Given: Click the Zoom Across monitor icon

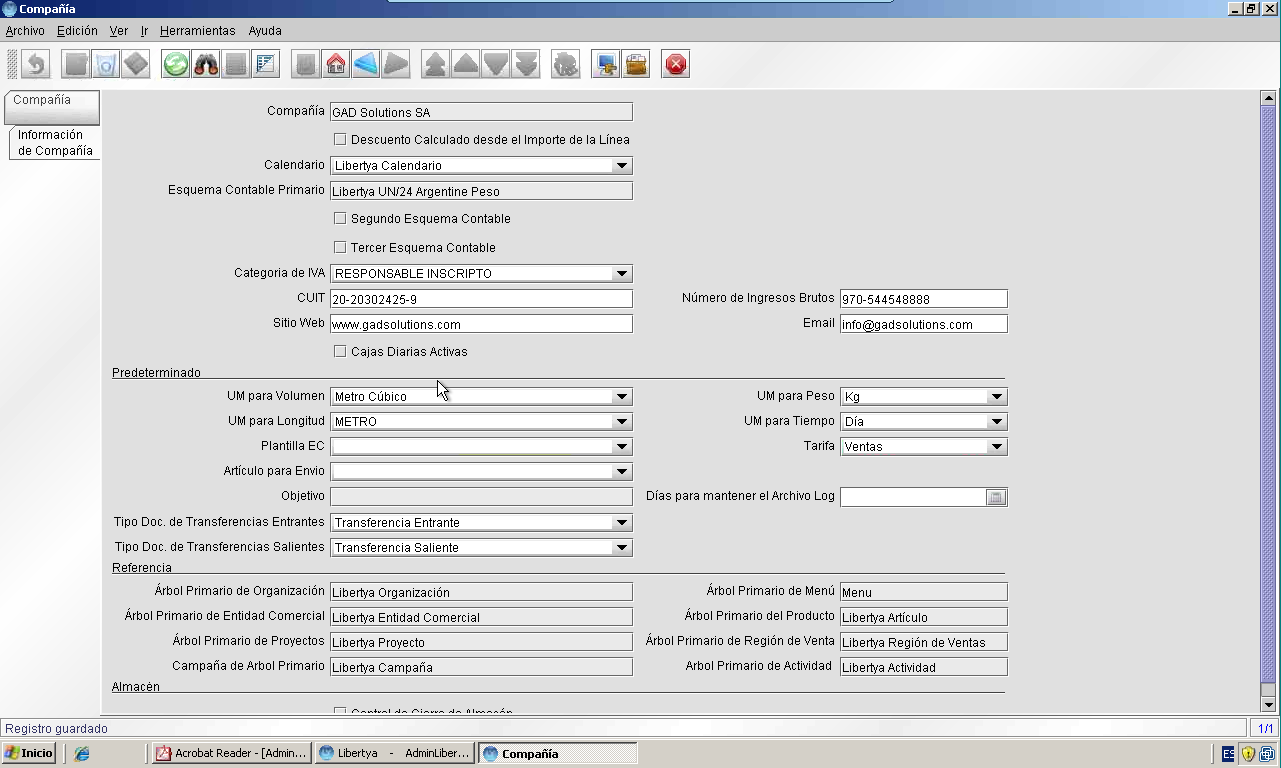Looking at the screenshot, I should [606, 65].
